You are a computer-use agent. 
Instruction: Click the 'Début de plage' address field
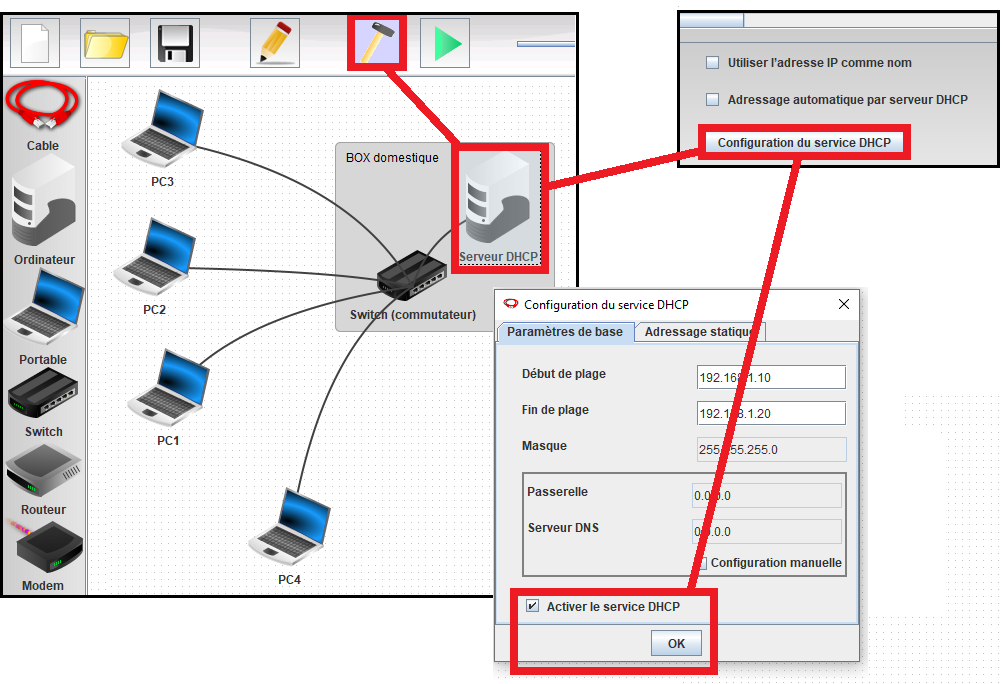771,377
